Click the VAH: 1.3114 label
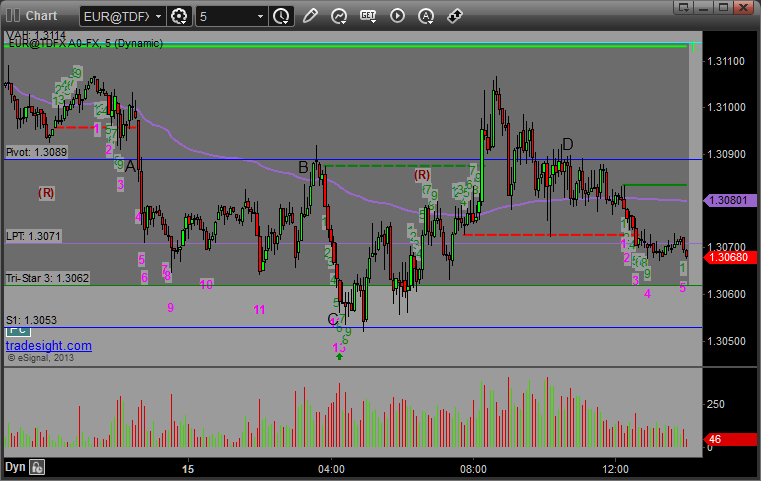Image resolution: width=761 pixels, height=481 pixels. [35, 35]
